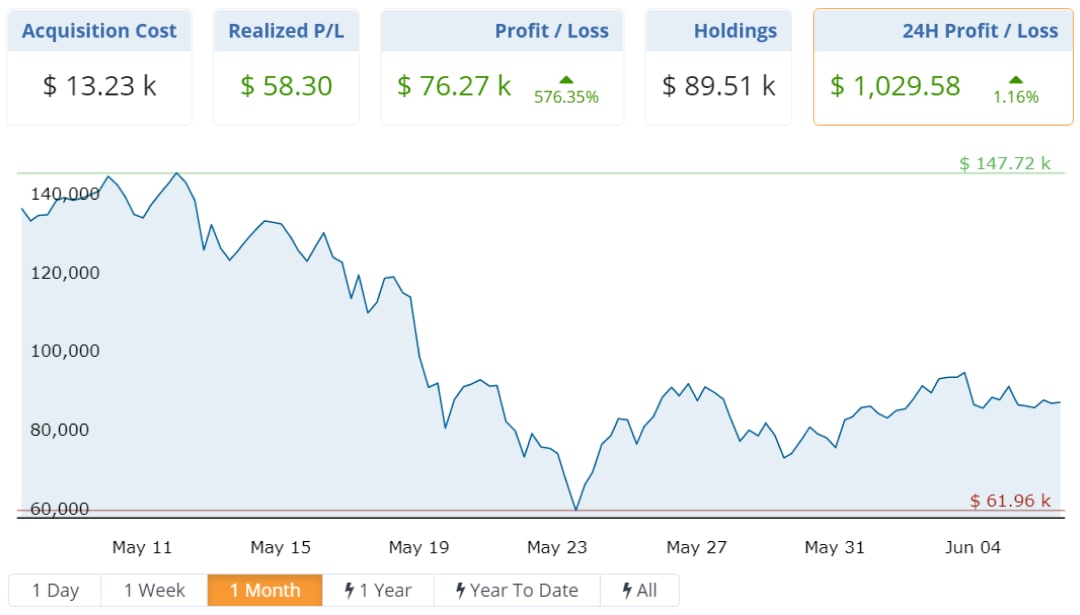
Task: Click the lightning icon beside All
Action: (627, 590)
